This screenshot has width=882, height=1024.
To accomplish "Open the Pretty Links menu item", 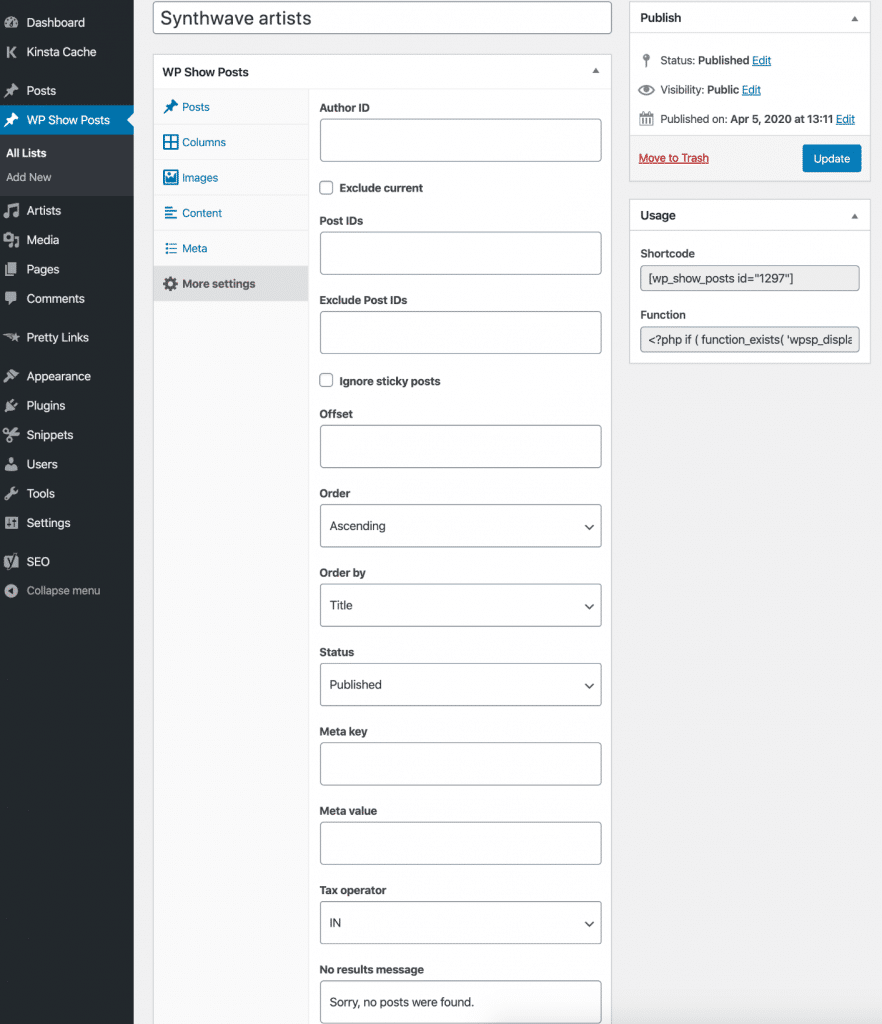I will click(x=67, y=337).
